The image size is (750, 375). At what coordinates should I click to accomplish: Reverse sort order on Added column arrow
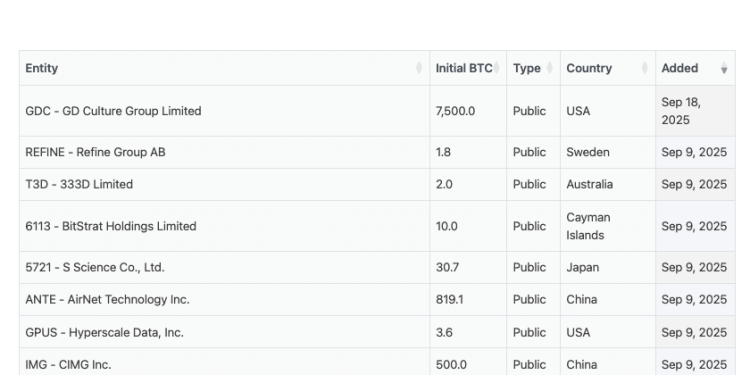tap(724, 68)
